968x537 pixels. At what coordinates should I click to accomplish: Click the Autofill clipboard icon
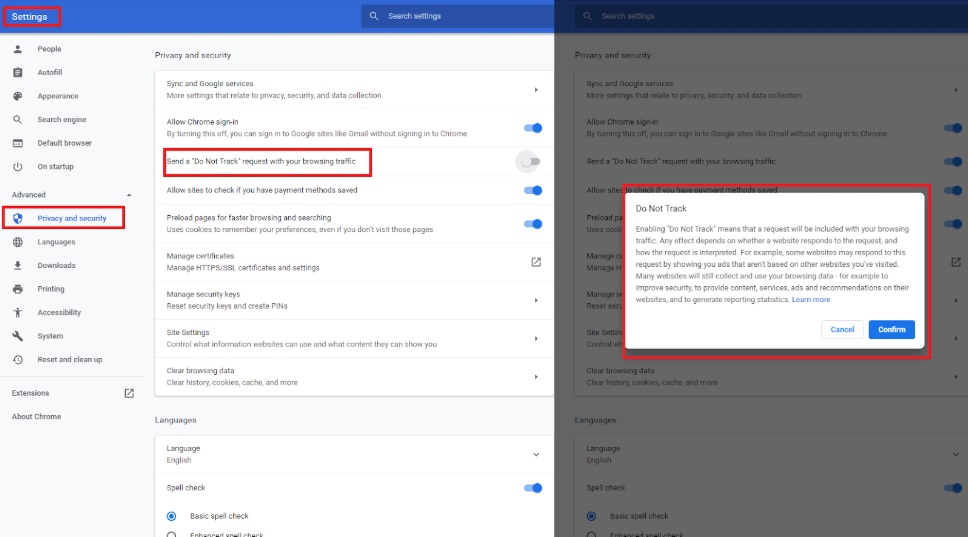pos(18,72)
